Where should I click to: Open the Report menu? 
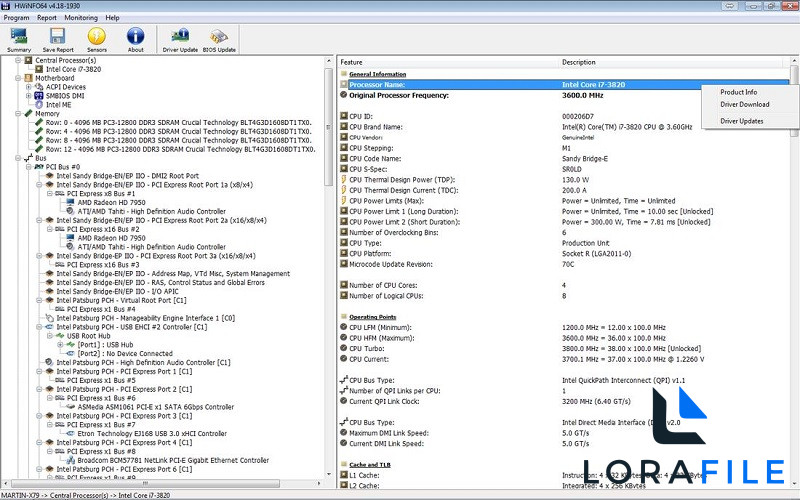(x=46, y=17)
